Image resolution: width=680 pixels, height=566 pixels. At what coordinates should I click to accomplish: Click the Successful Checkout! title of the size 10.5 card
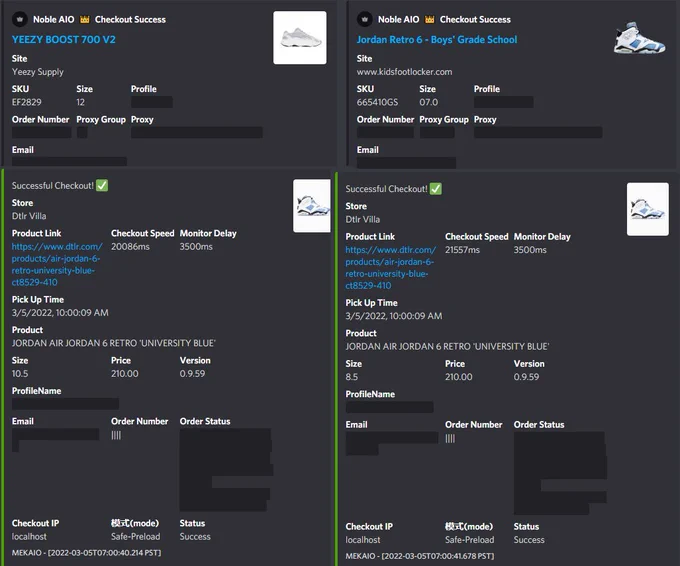tap(53, 186)
